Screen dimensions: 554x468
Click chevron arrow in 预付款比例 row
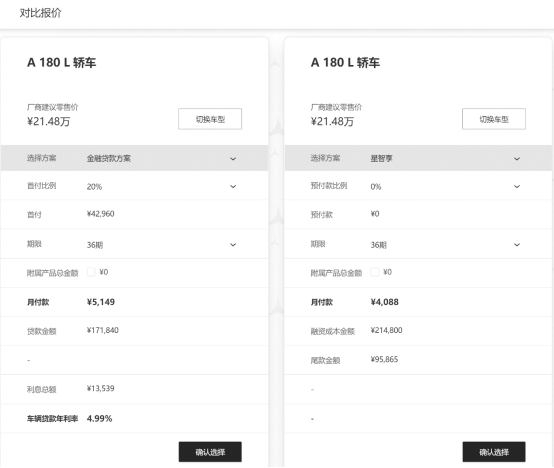tap(517, 186)
